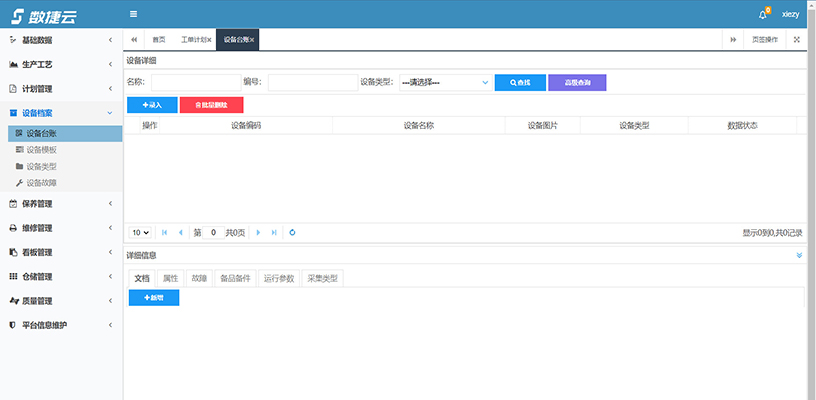This screenshot has width=816, height=400.
Task: Open the page size selector showing 10
Action: (x=140, y=232)
